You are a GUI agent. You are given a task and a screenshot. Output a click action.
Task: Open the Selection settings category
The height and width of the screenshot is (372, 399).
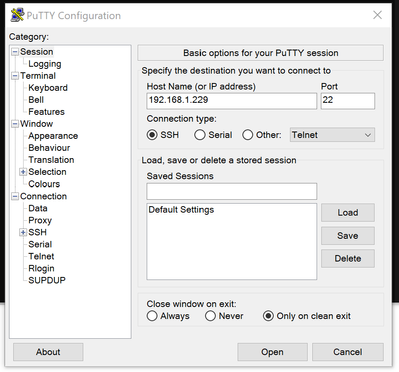47,172
